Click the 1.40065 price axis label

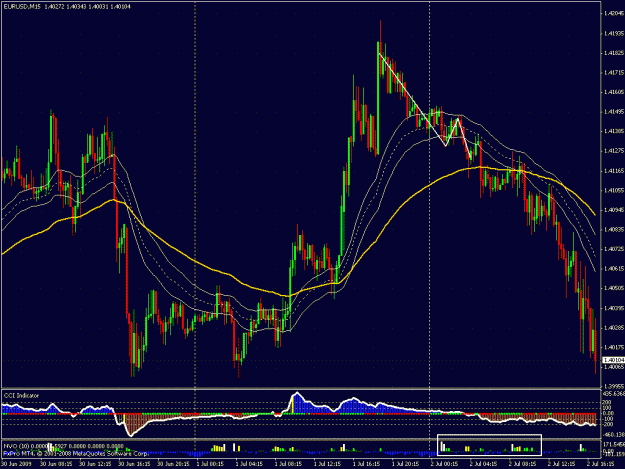[x=614, y=367]
